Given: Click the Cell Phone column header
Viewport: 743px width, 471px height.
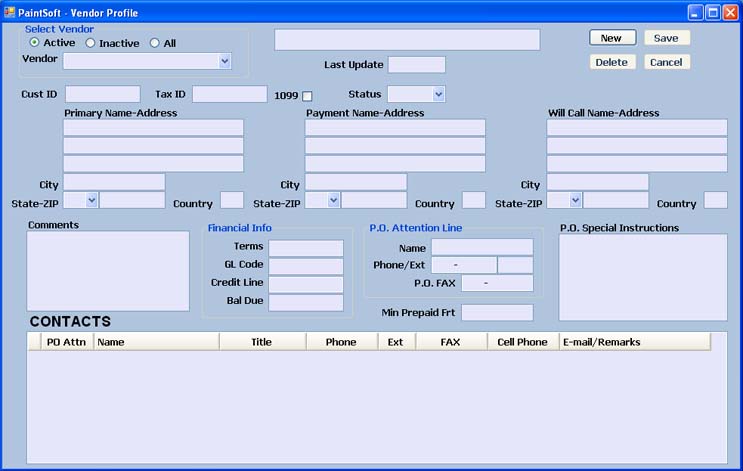Looking at the screenshot, I should pyautogui.click(x=523, y=342).
